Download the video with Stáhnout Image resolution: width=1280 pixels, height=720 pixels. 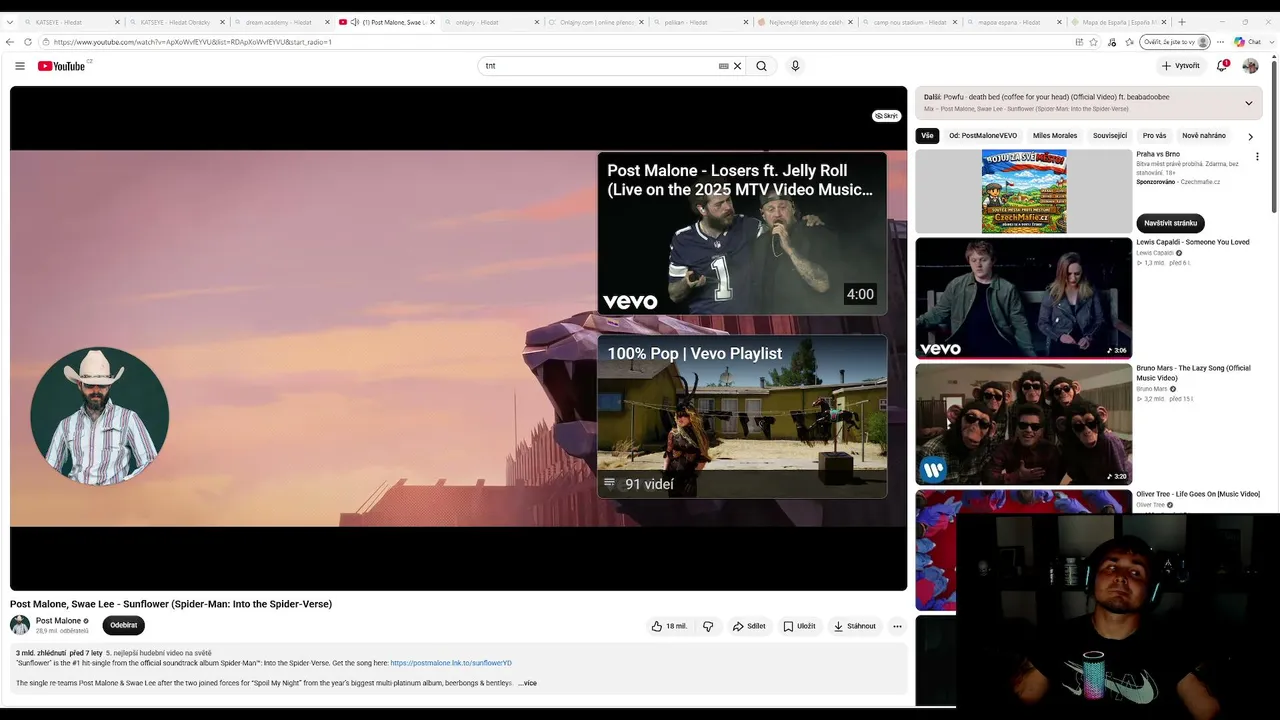pos(855,626)
